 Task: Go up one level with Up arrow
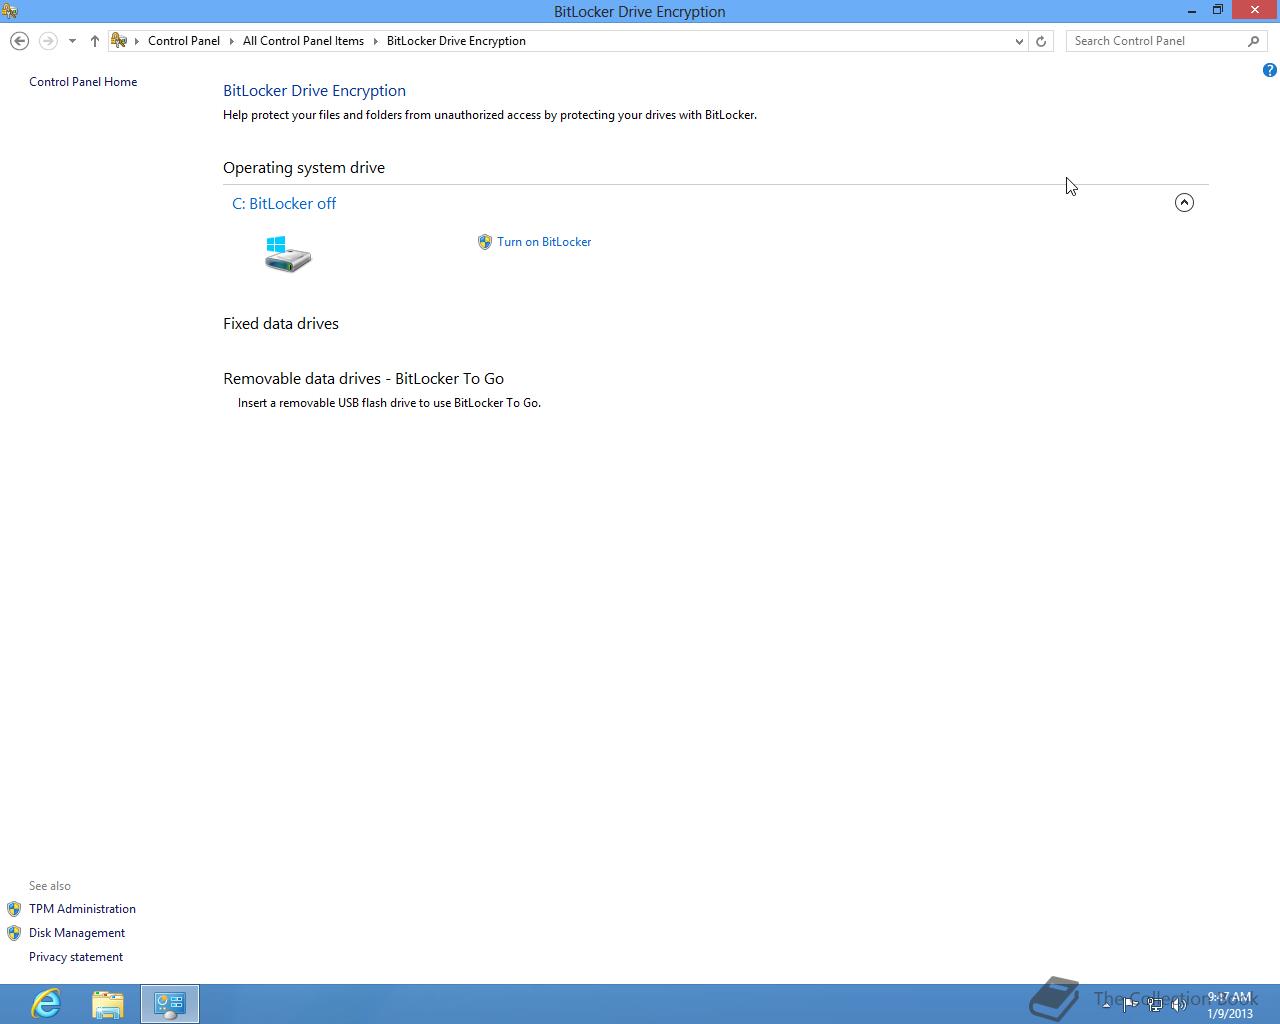[94, 41]
